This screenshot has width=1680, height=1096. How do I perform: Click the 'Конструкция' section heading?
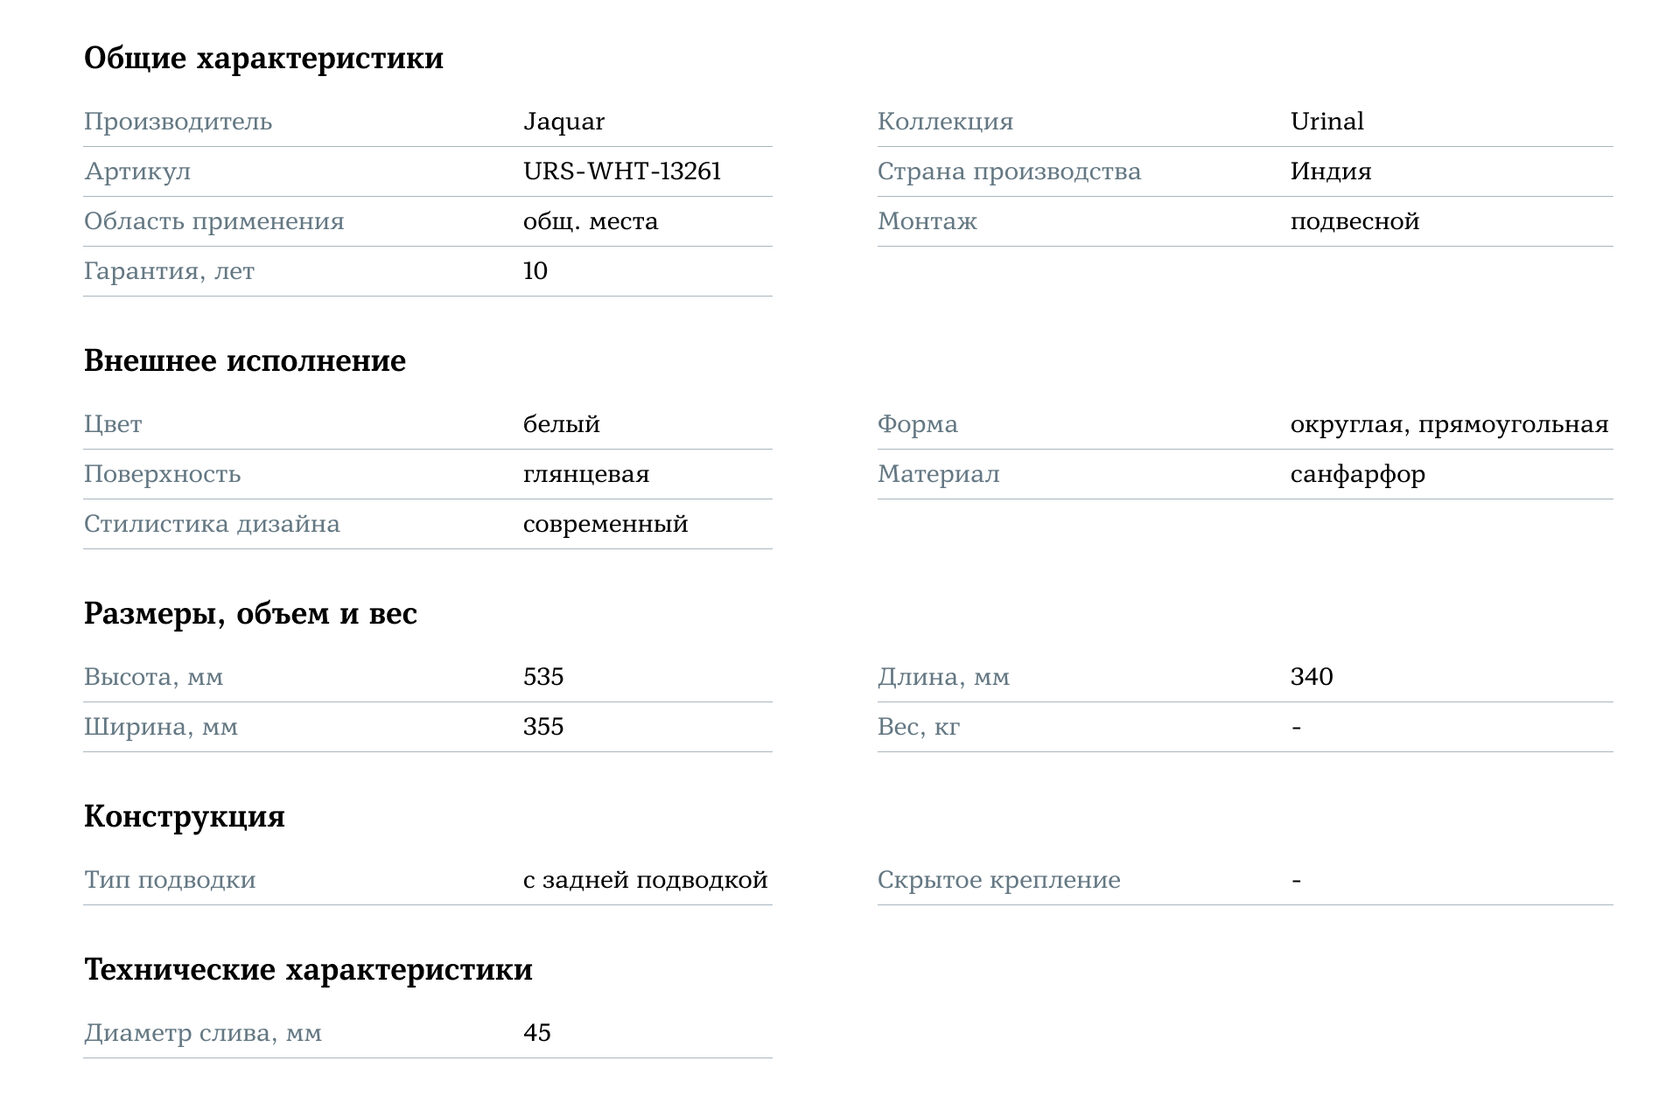(184, 817)
